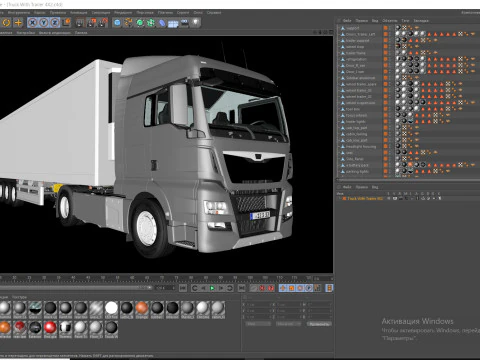Go to the end of the animation
The width and height of the screenshot is (480, 360).
(242, 288)
